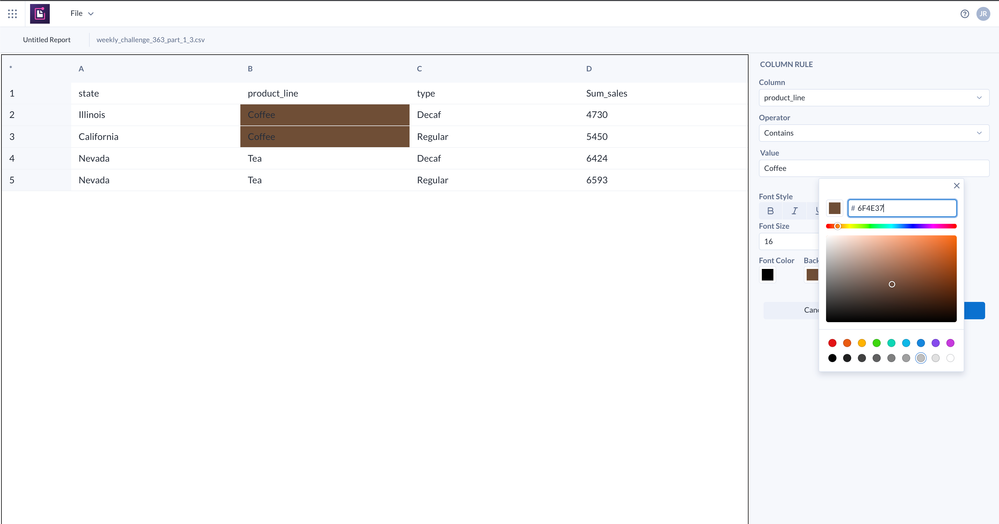Choose the blue preset color
This screenshot has height=524, width=999.
(x=921, y=343)
